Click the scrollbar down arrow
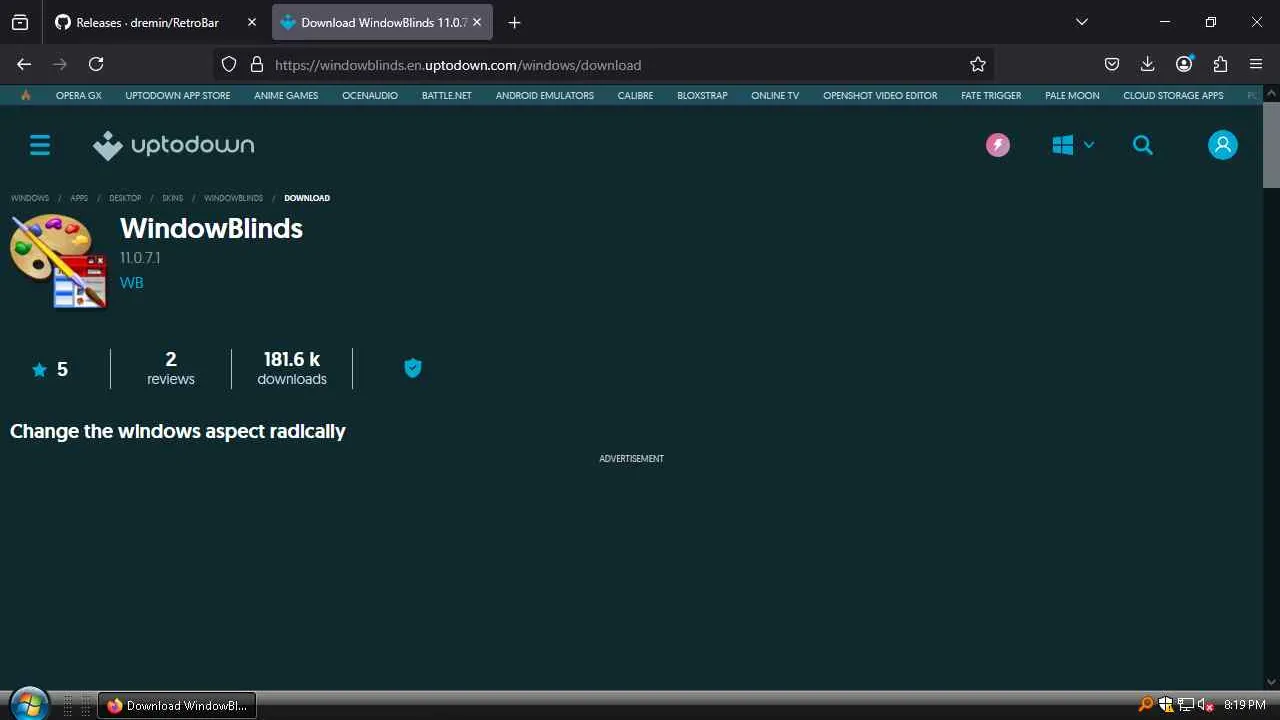 pyautogui.click(x=1271, y=682)
